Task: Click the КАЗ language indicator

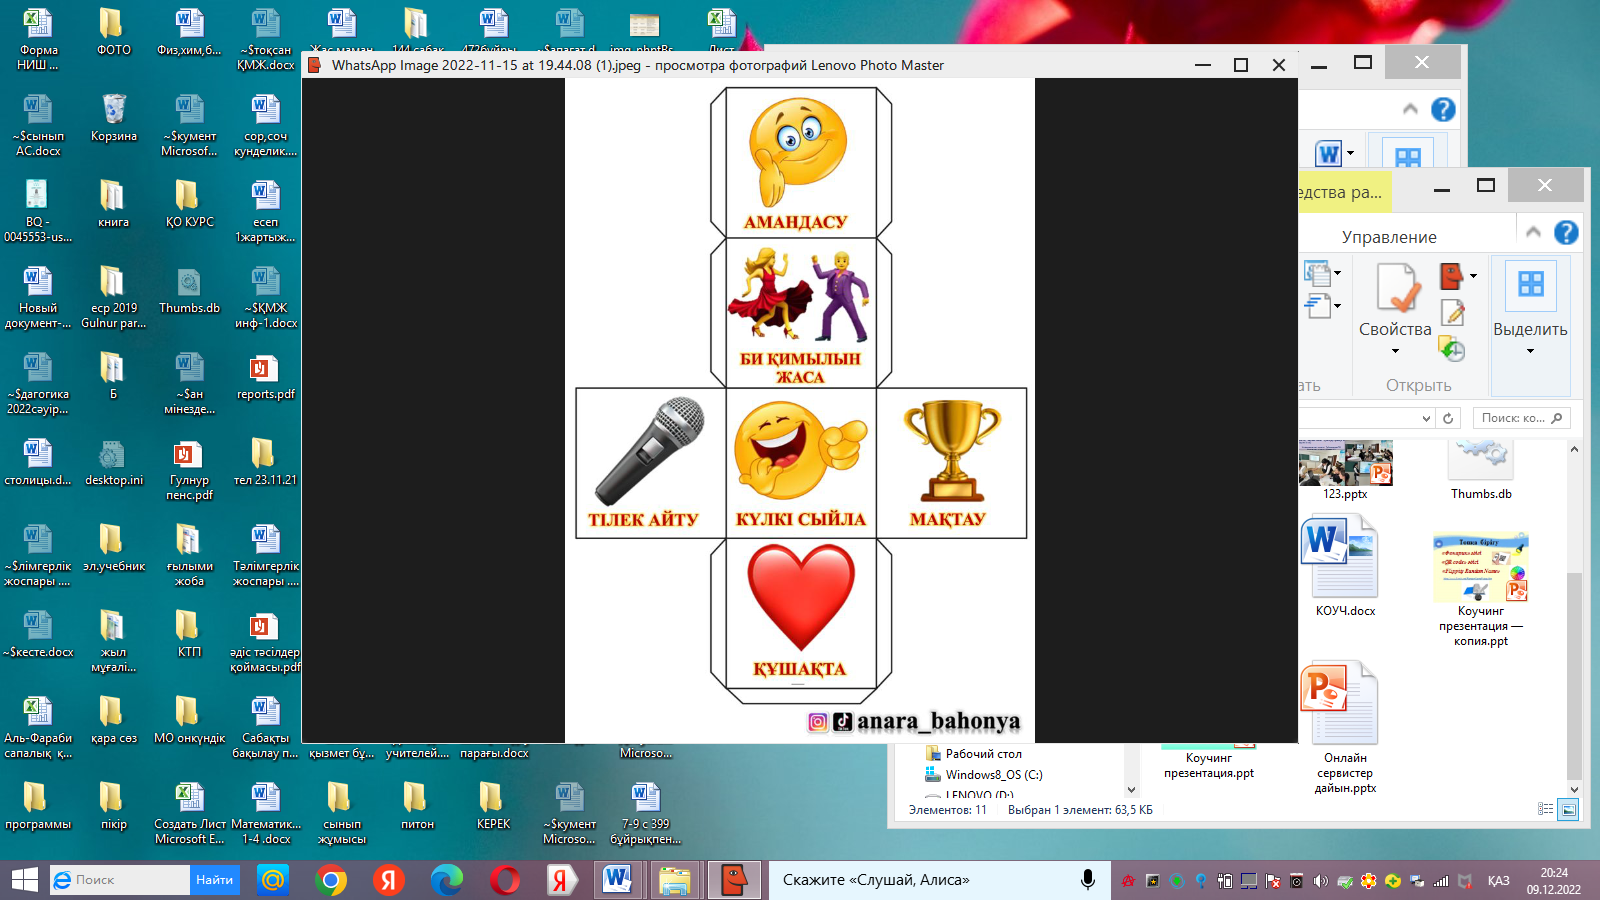Action: tap(1498, 881)
